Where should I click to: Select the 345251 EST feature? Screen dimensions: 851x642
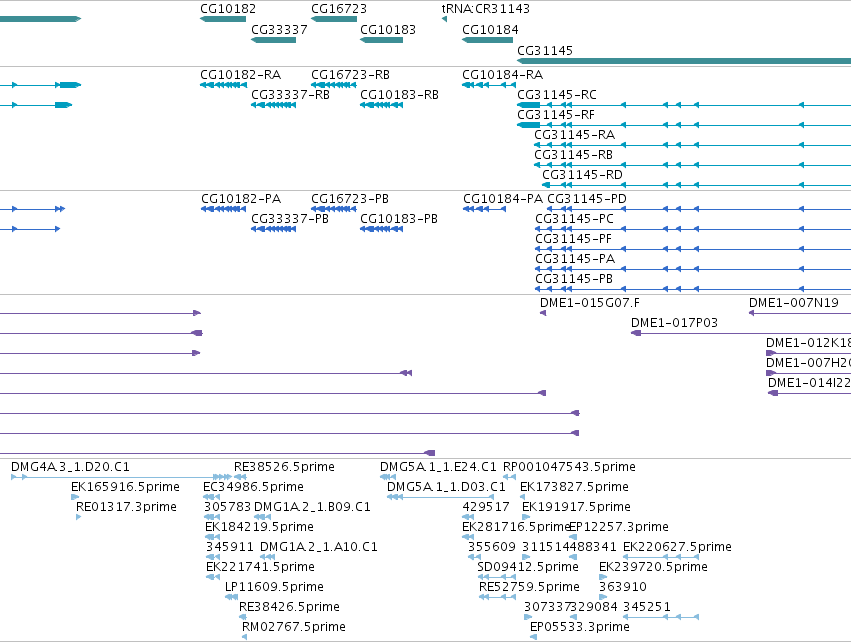pos(661,618)
